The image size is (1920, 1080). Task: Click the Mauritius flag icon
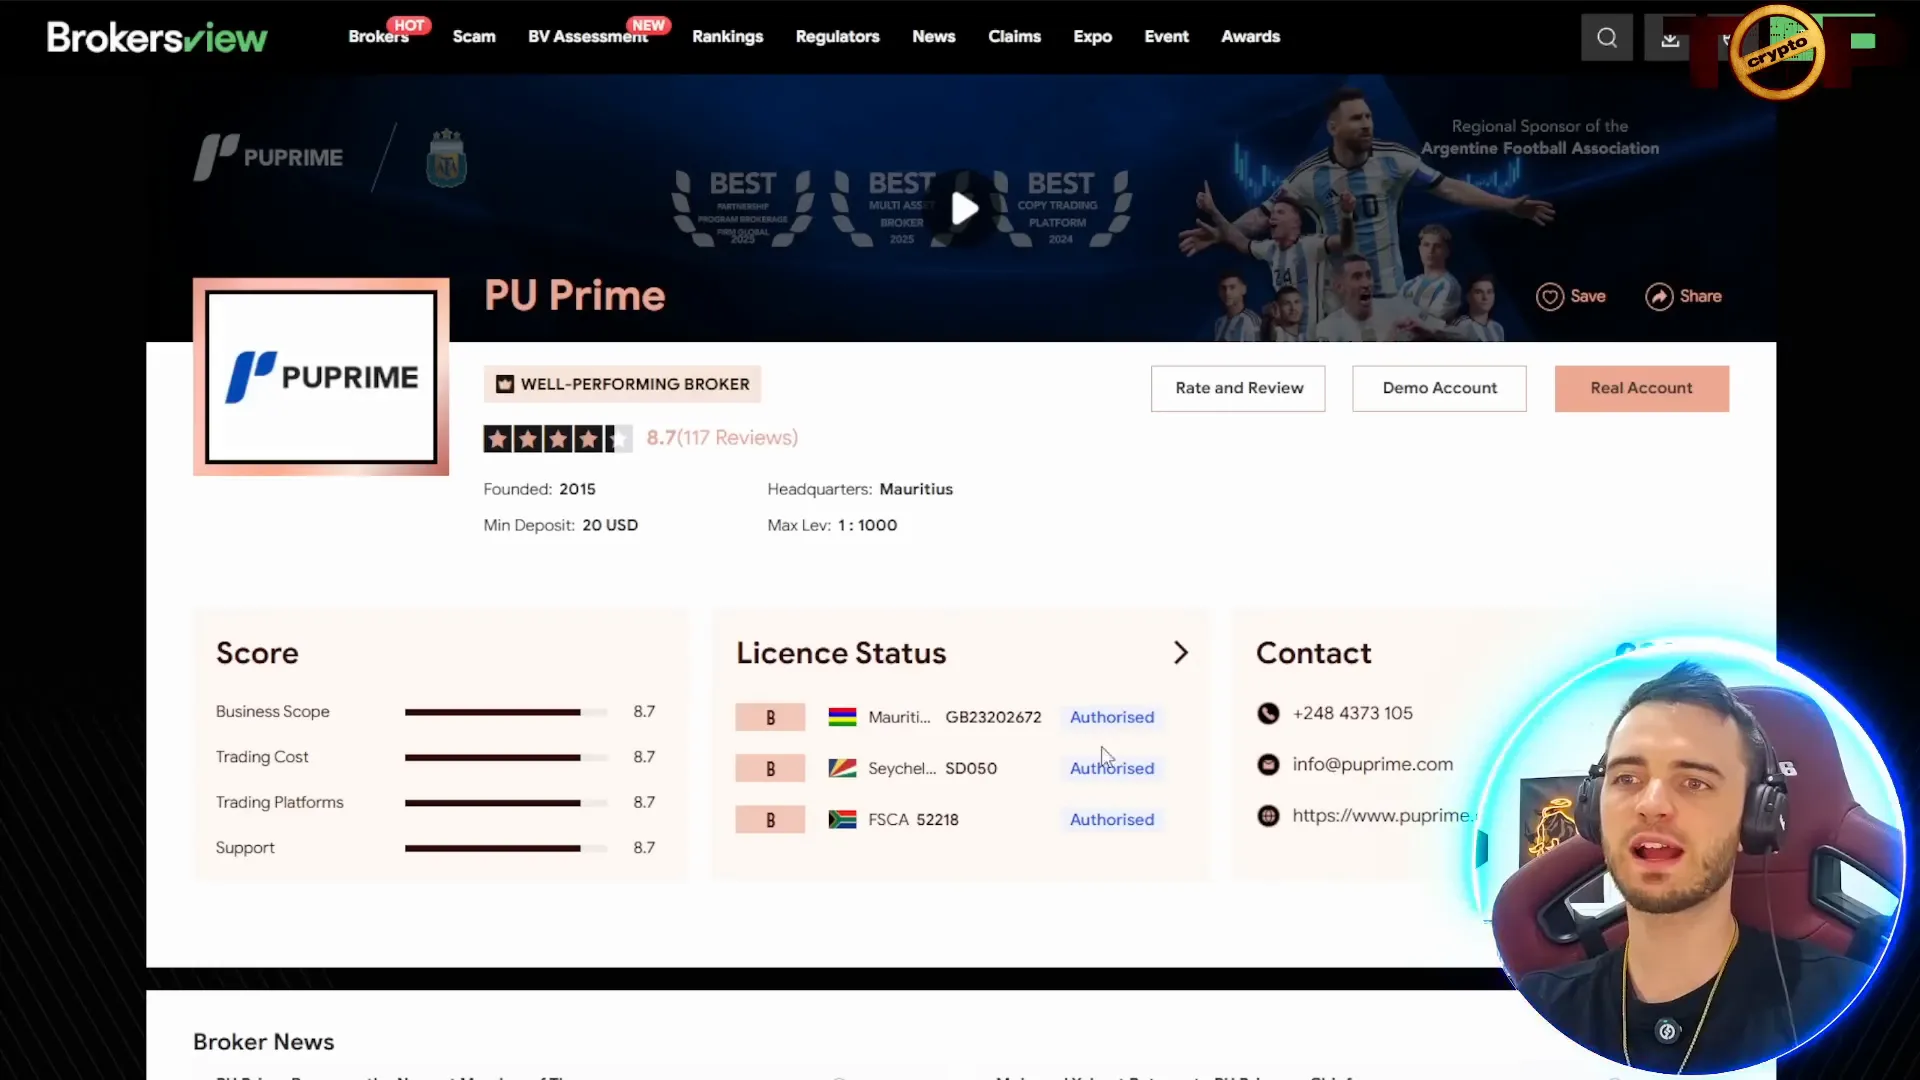(842, 717)
